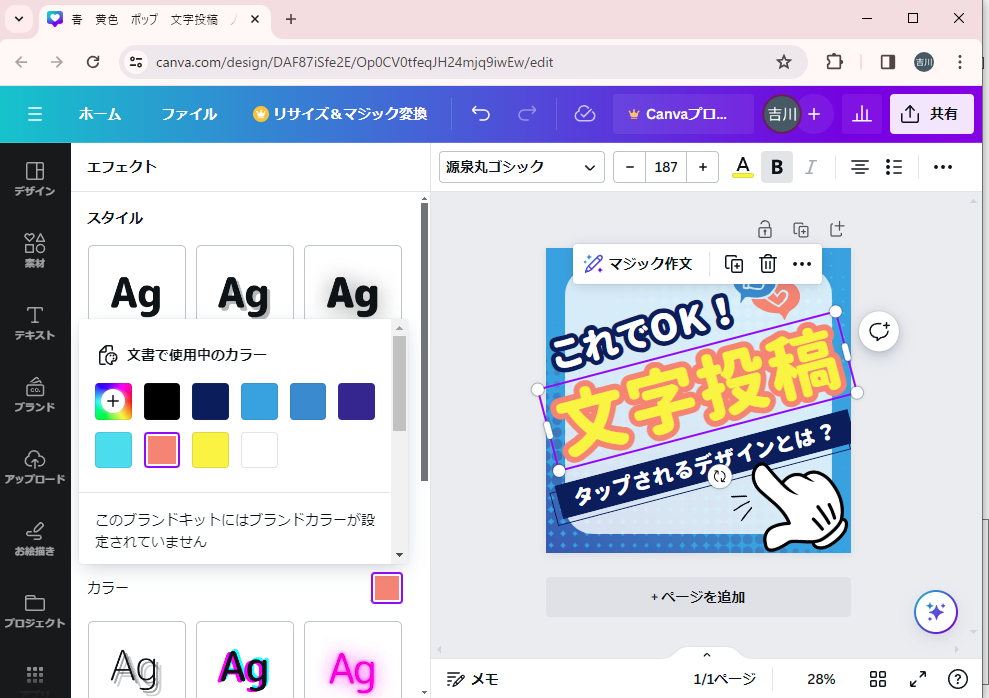Open the 28% zoom level menu

(x=821, y=679)
